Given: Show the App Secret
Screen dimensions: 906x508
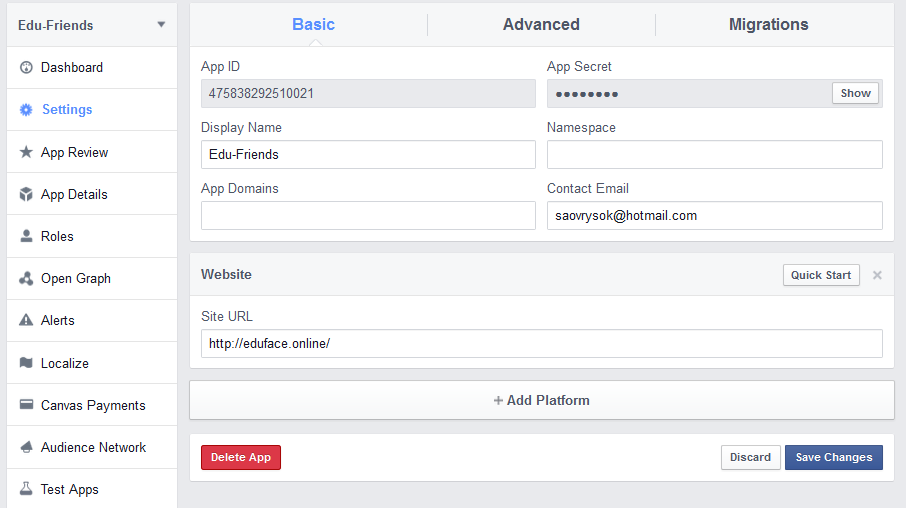Looking at the screenshot, I should click(x=855, y=93).
